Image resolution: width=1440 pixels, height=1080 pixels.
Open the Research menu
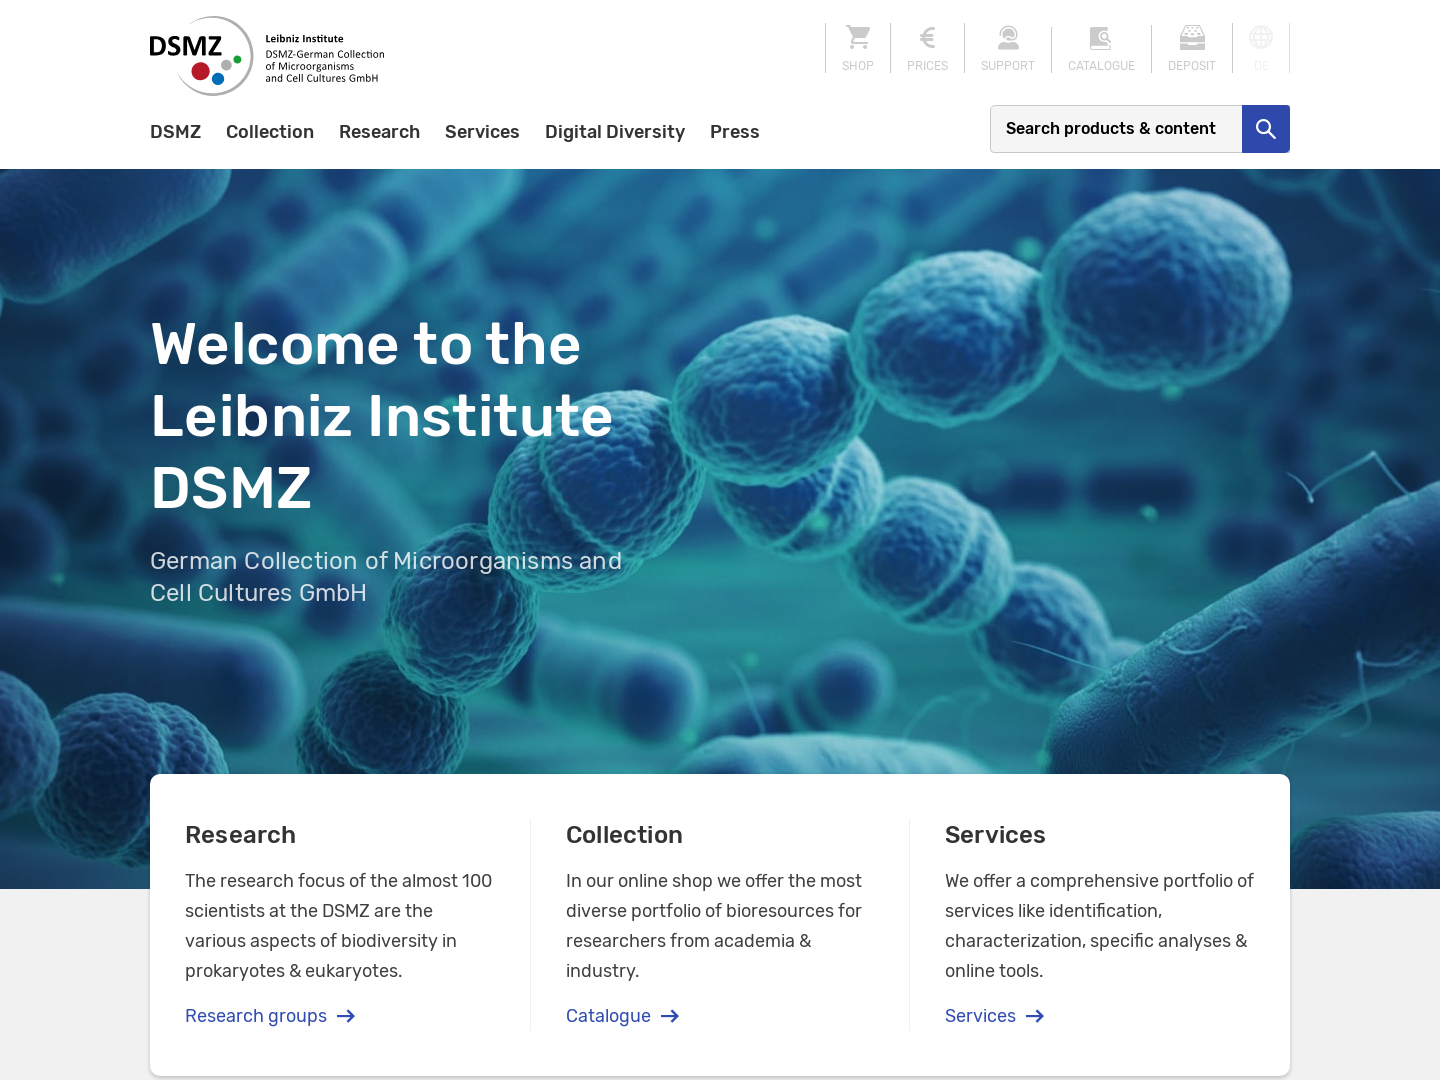point(379,132)
